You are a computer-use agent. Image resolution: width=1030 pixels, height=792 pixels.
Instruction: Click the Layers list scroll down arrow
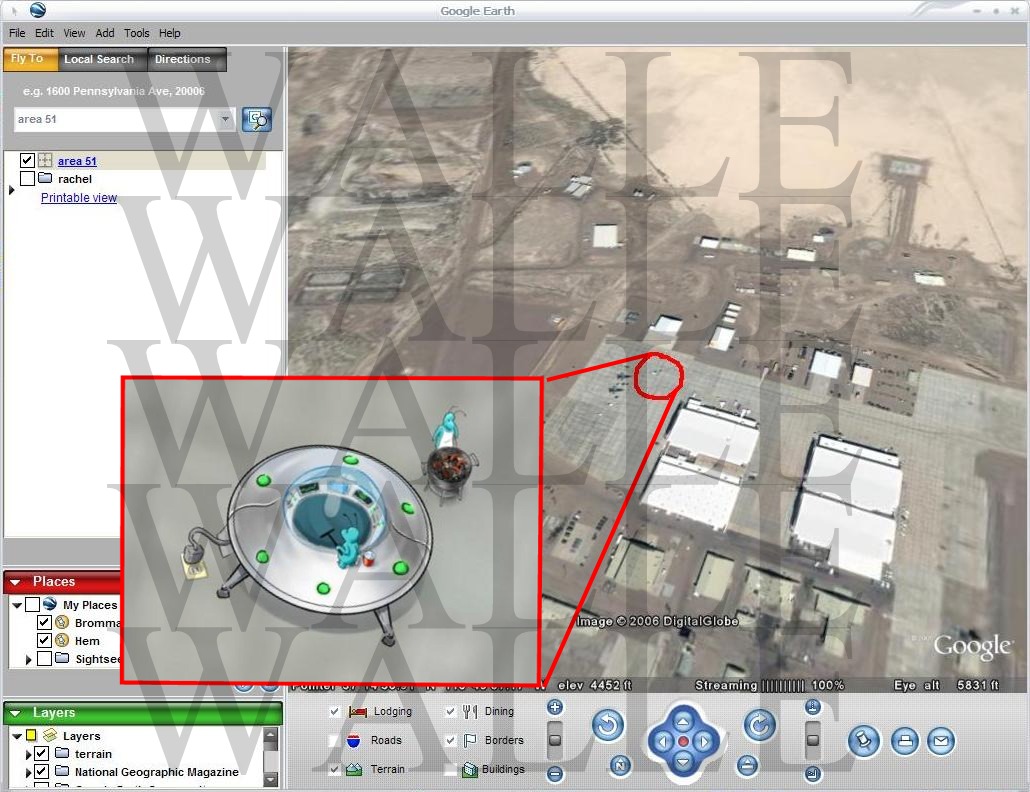tap(270, 780)
